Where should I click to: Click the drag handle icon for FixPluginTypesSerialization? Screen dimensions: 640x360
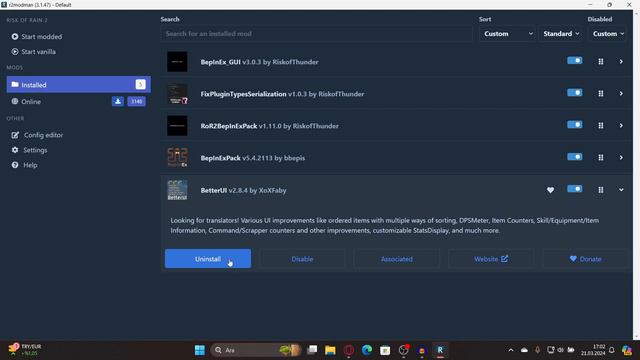601,93
